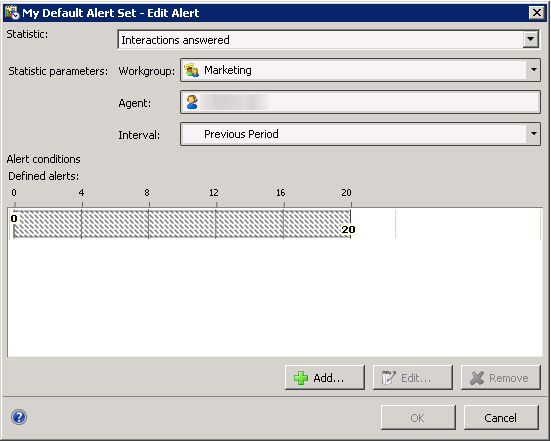The height and width of the screenshot is (441, 551).
Task: Click the agent user icon
Action: pos(192,102)
